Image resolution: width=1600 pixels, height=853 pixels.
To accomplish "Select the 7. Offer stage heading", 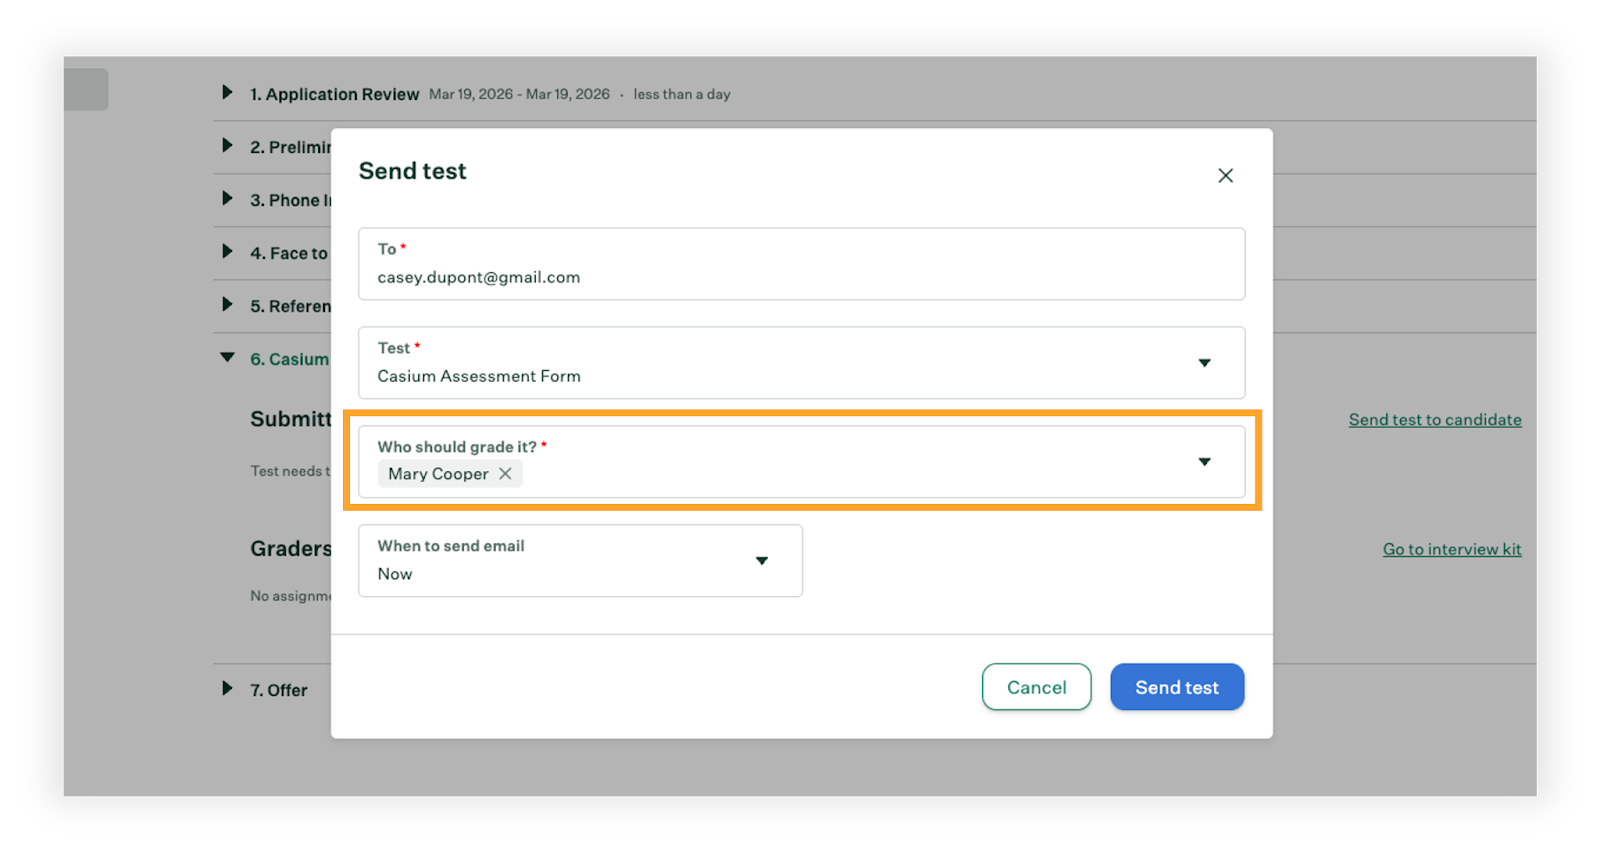I will [279, 690].
